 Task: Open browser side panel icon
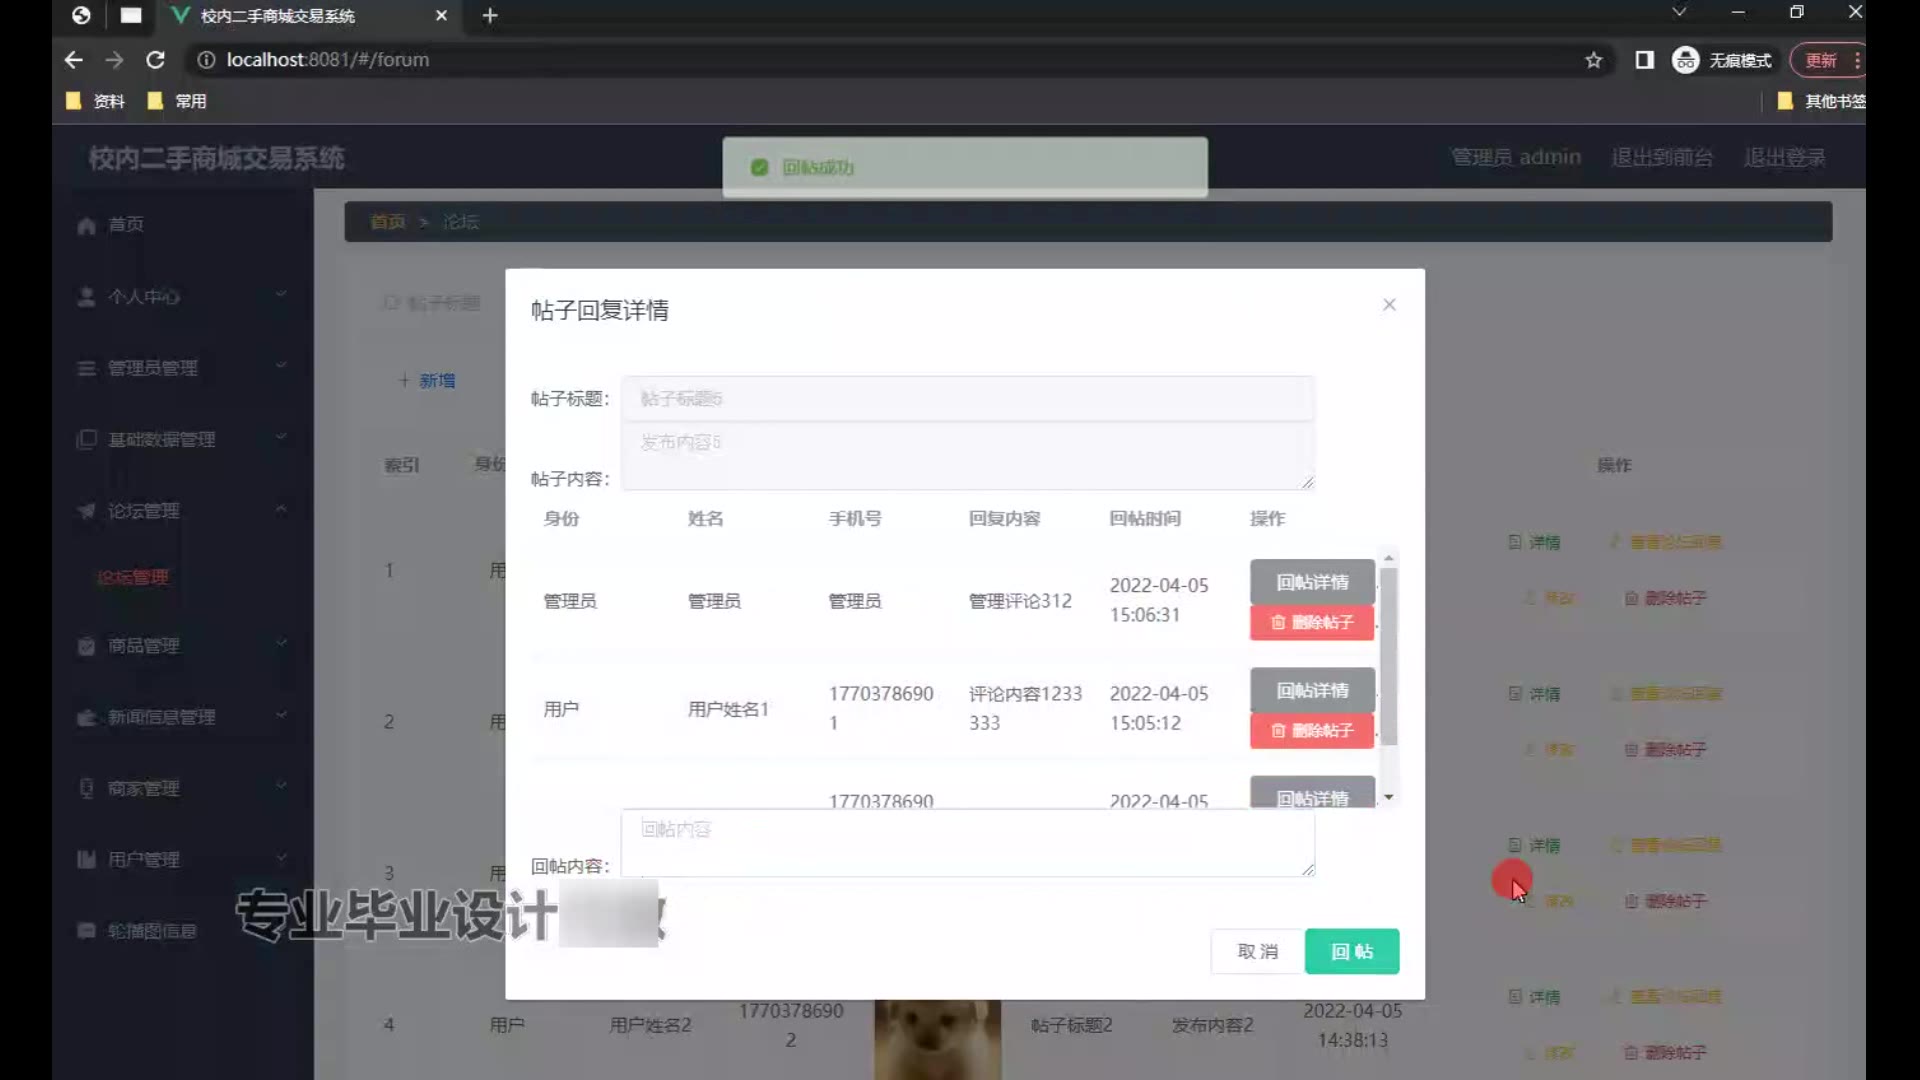click(x=1644, y=60)
